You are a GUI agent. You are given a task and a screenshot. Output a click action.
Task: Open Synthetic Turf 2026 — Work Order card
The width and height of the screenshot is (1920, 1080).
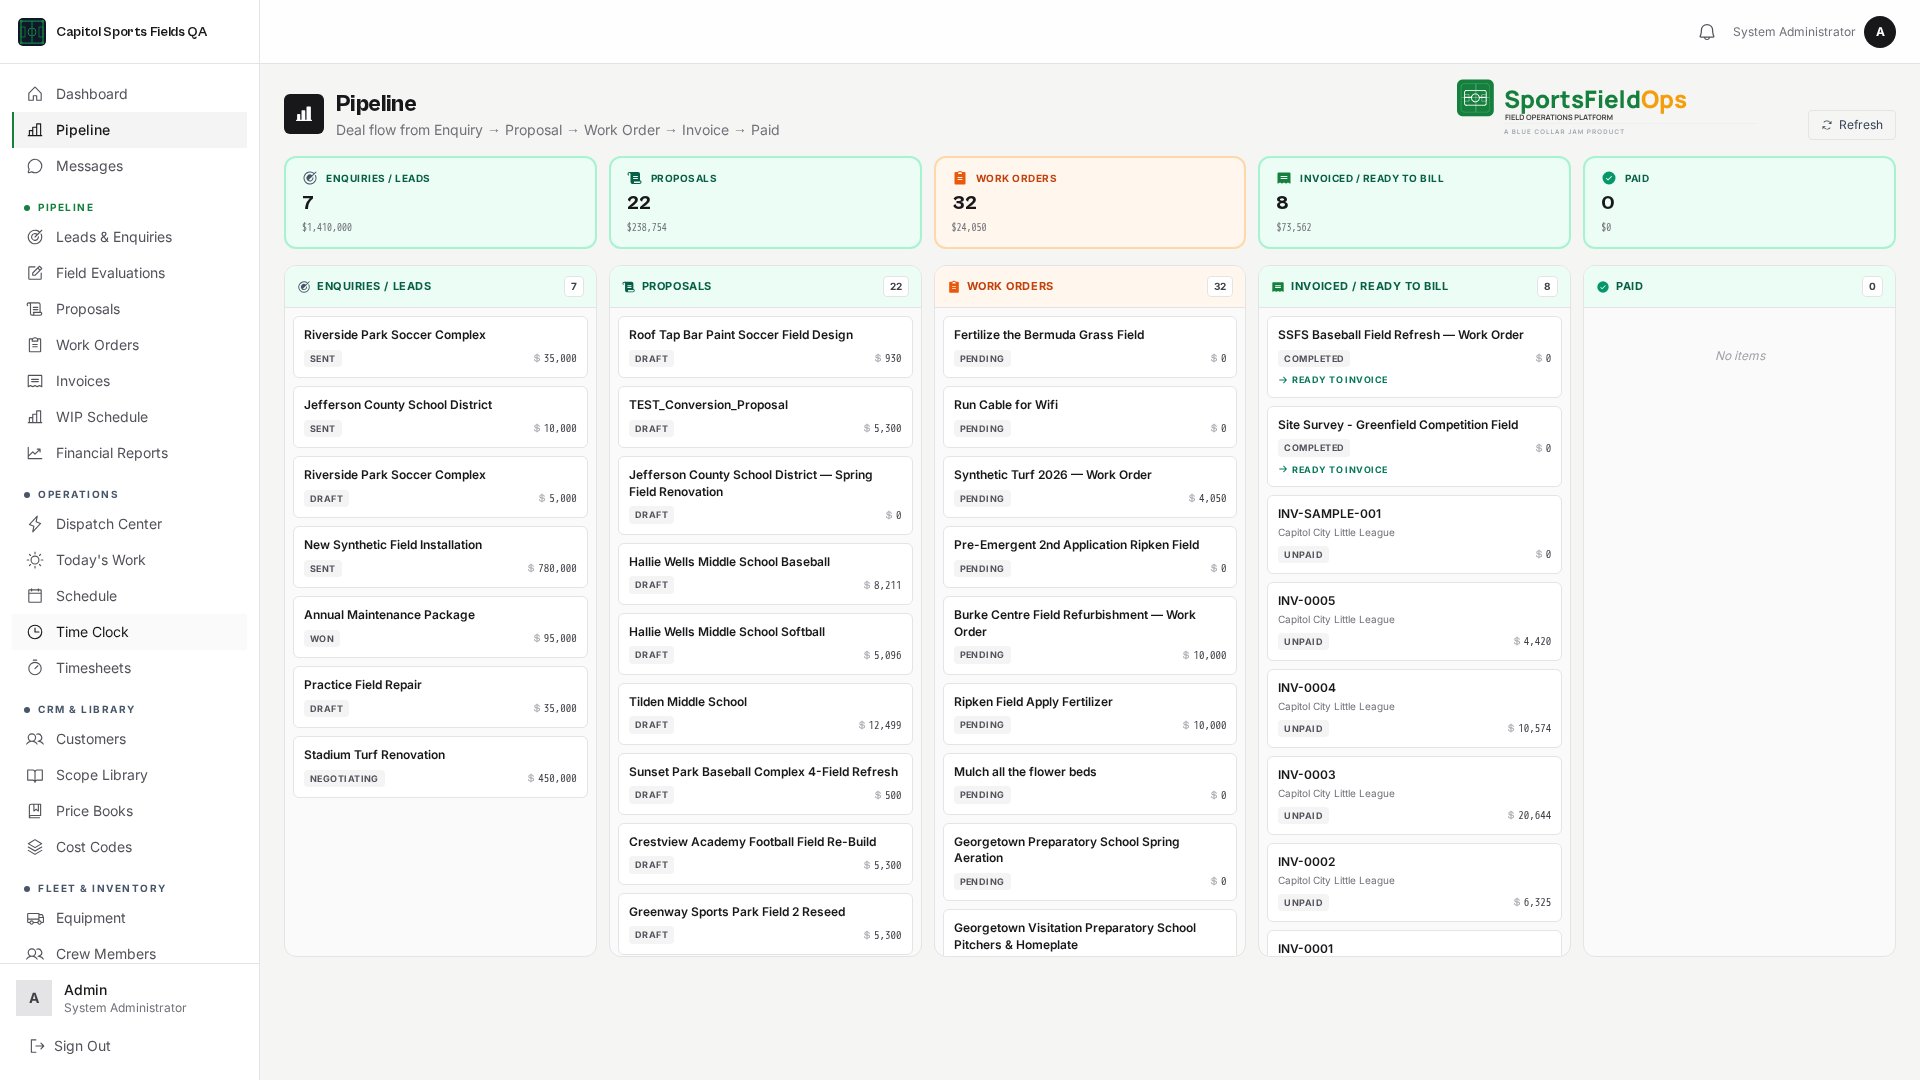1090,487
